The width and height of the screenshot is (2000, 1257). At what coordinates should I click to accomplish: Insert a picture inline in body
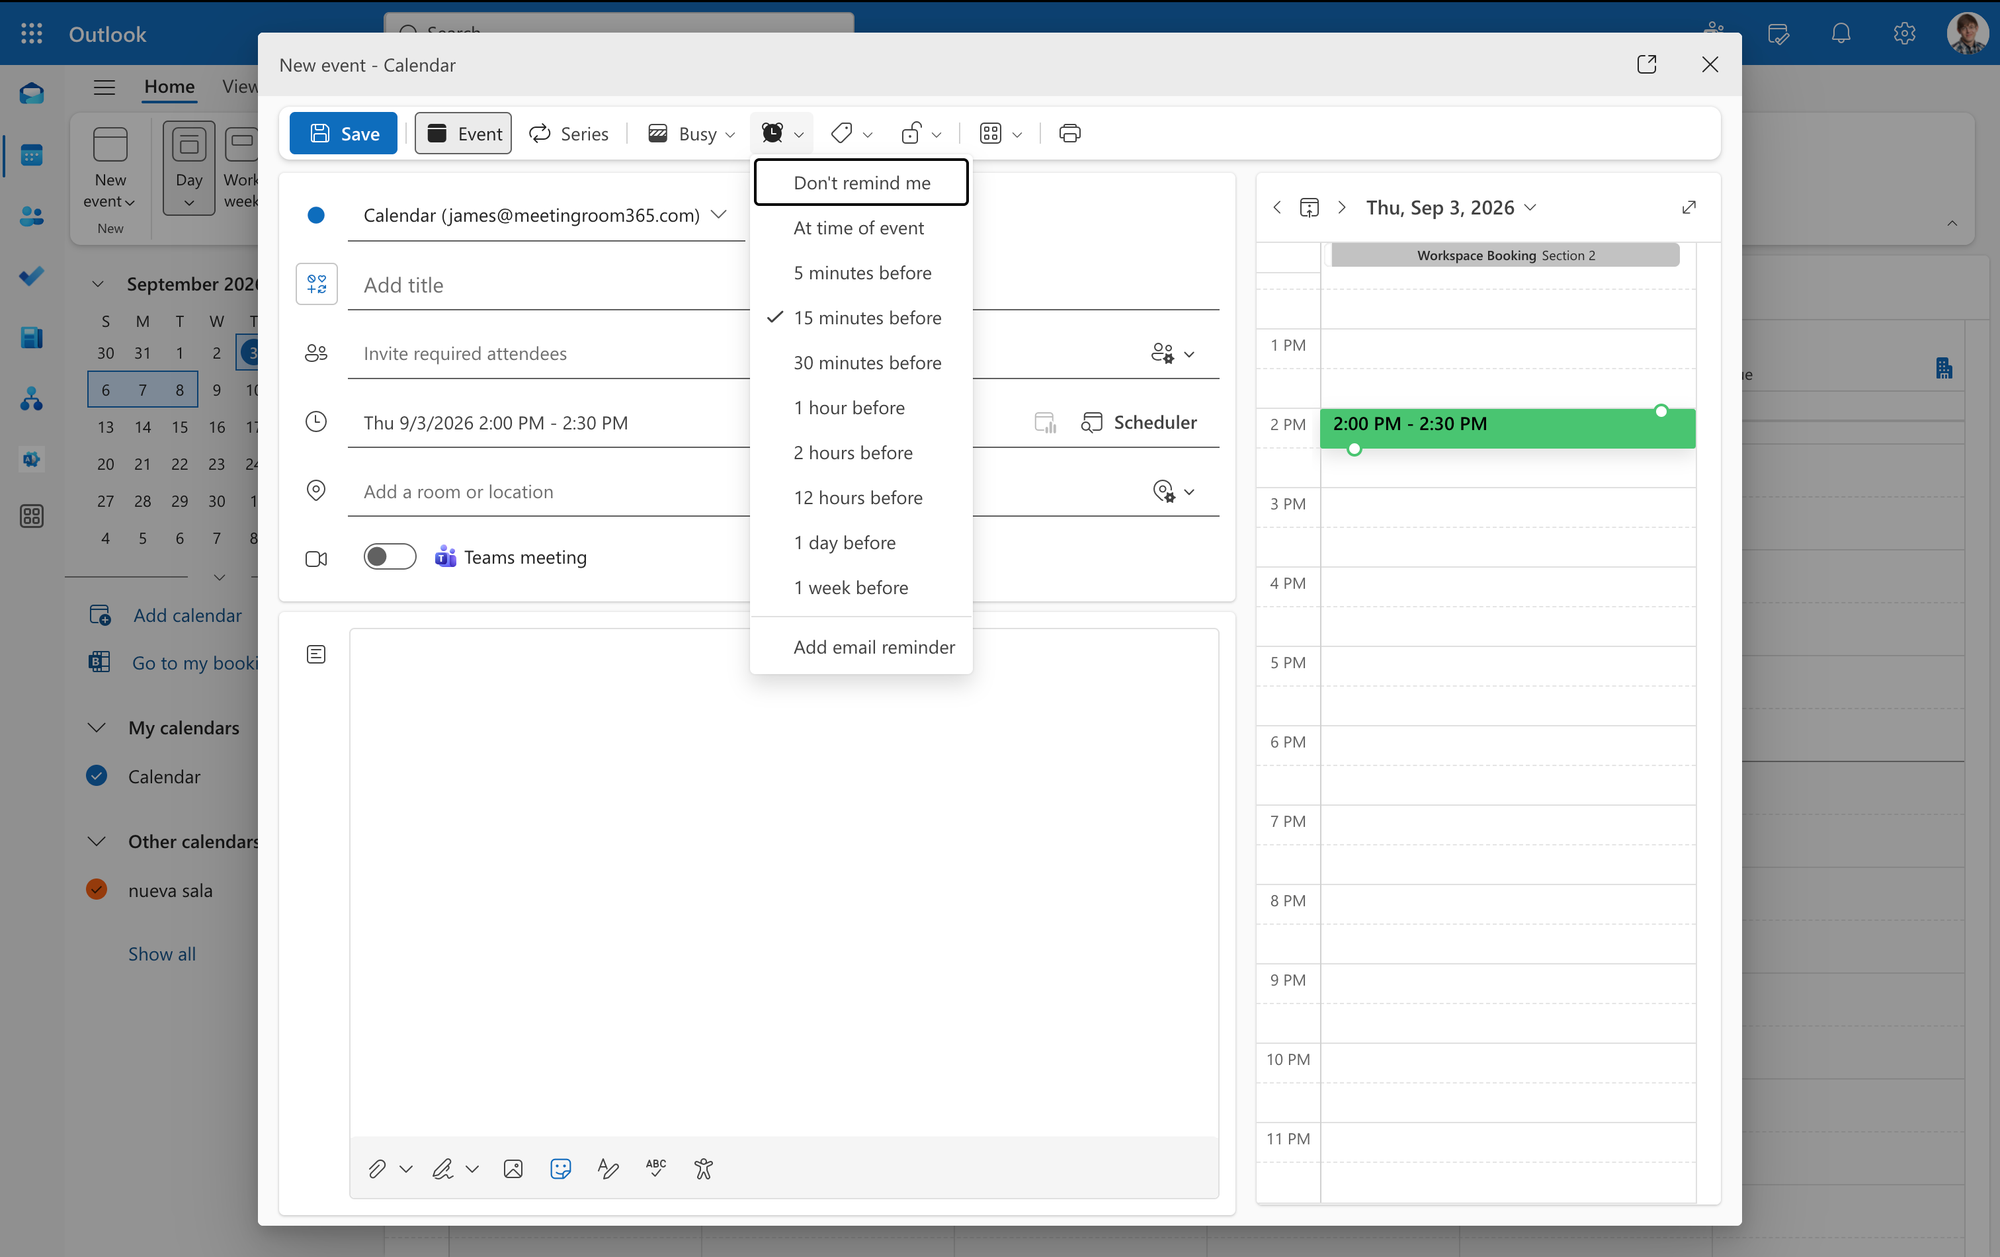pyautogui.click(x=513, y=1168)
